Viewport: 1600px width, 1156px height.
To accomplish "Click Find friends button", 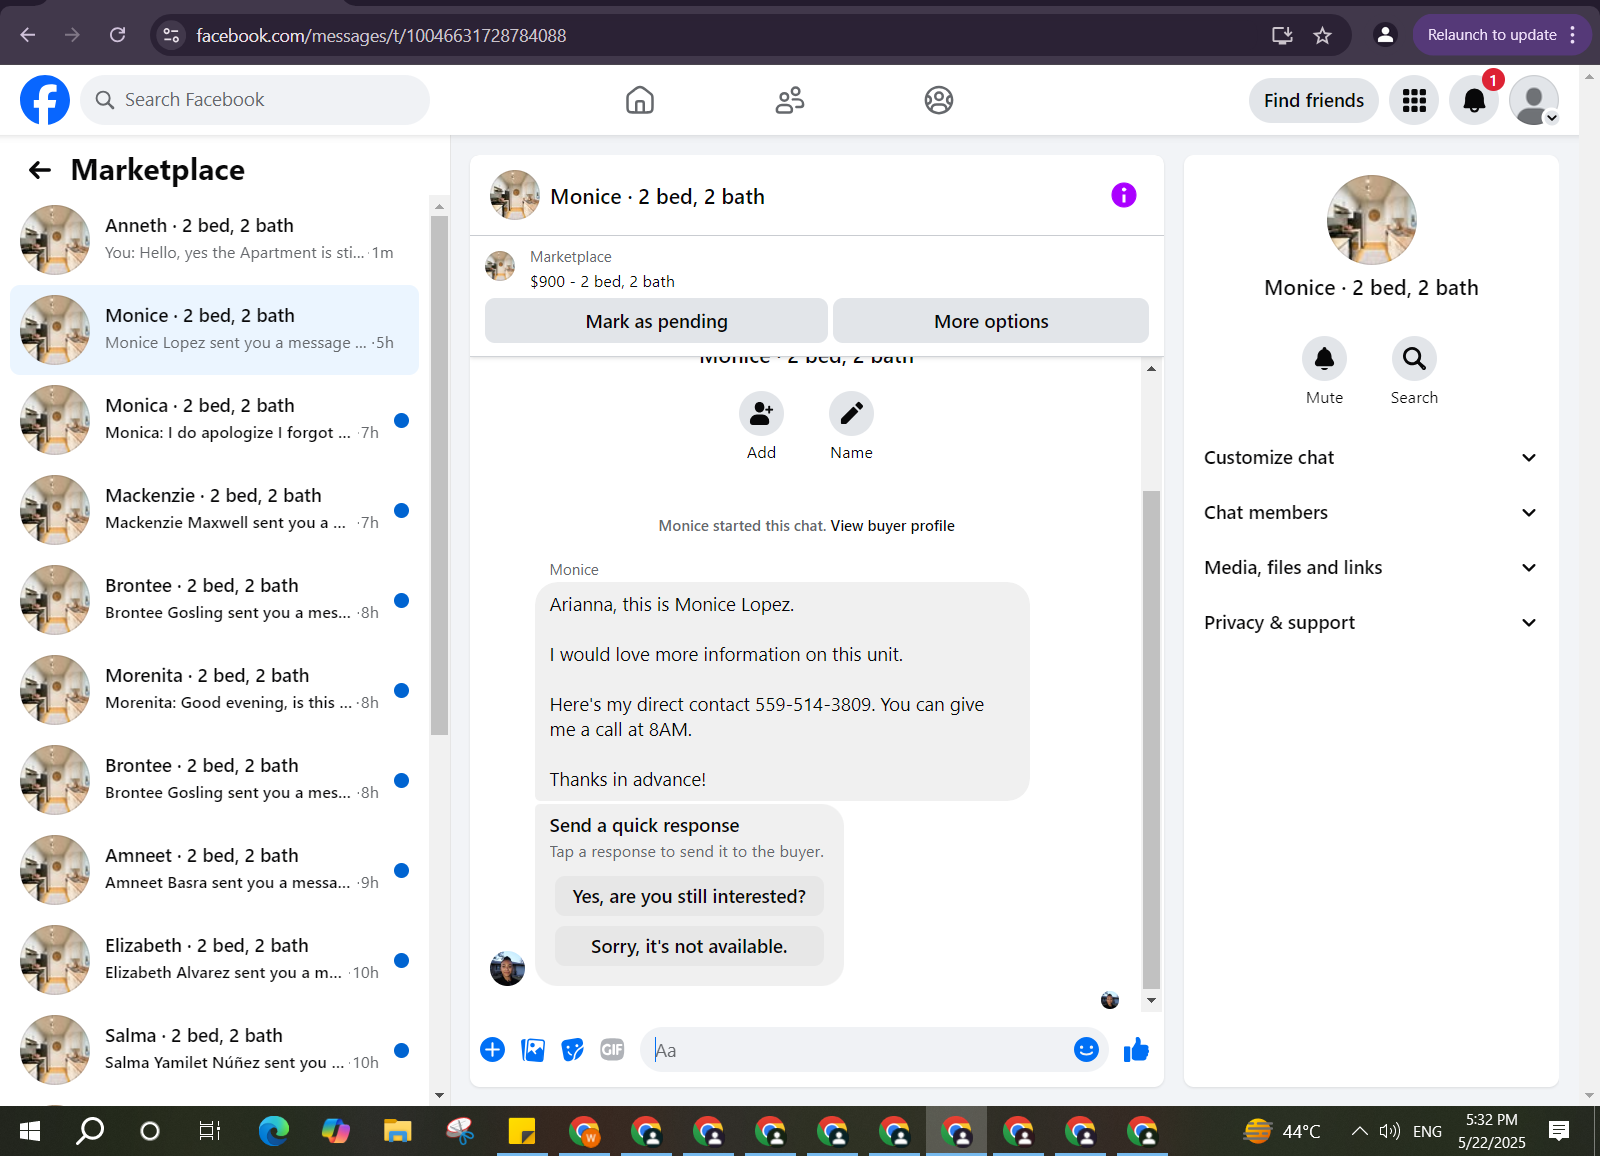I will [x=1314, y=100].
